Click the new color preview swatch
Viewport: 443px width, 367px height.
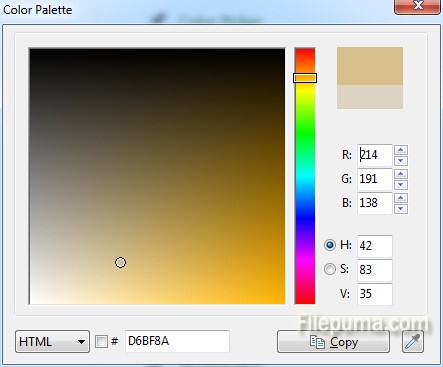click(x=370, y=66)
